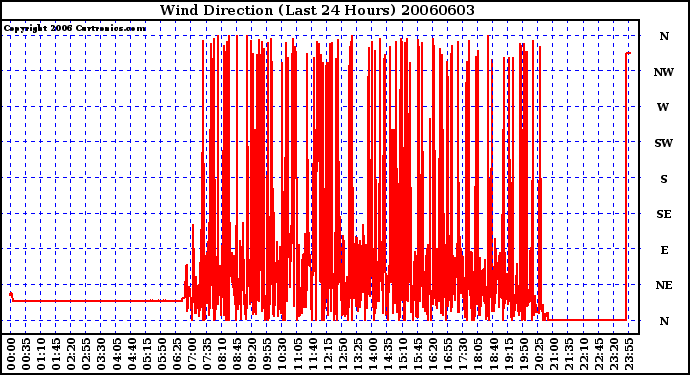Viewport: 690px width, 375px height.
Task: Click the "20:25" time axis label
Action: click(x=539, y=354)
